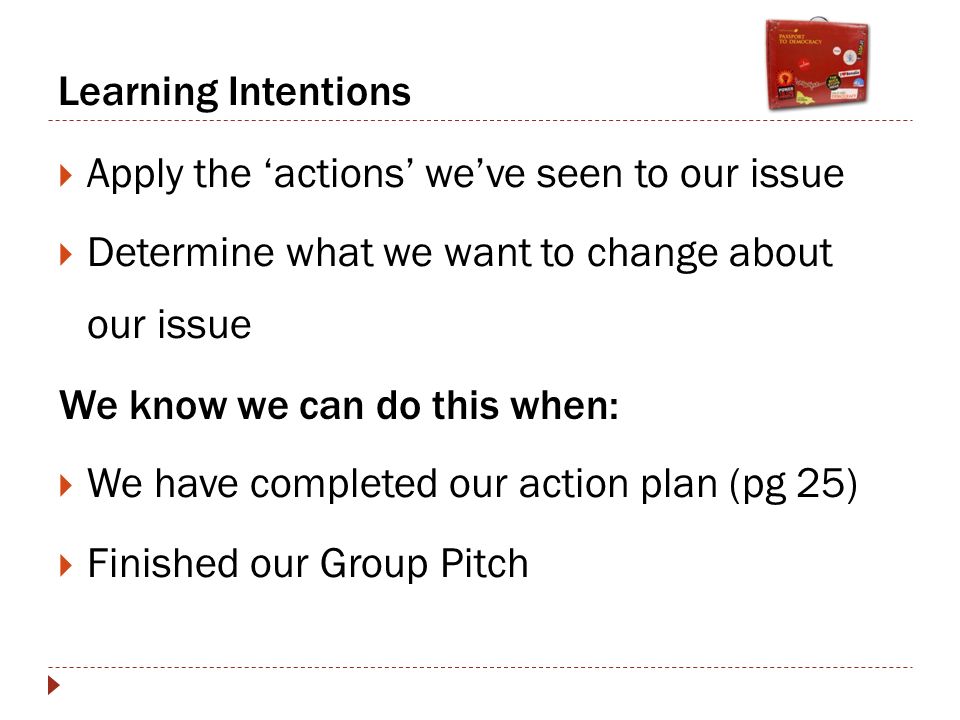Click the quoted word 'actions' in first bullet

pyautogui.click(x=339, y=174)
